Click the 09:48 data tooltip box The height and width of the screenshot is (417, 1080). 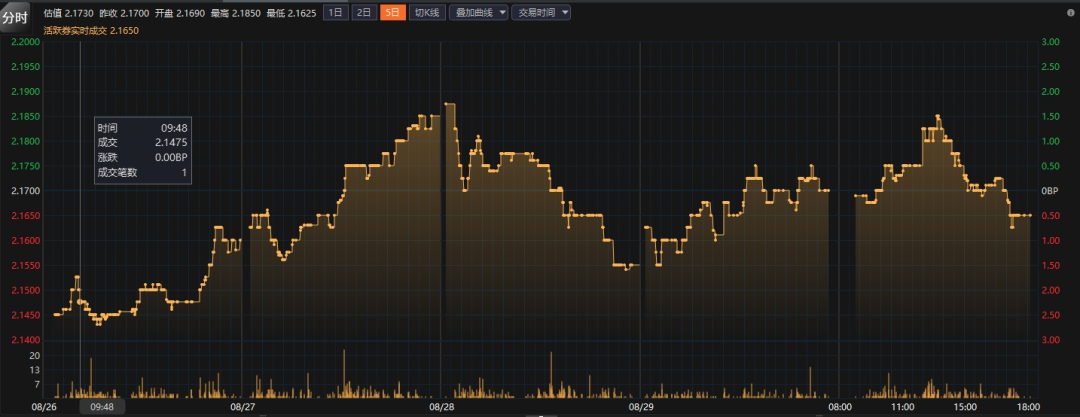coord(143,150)
